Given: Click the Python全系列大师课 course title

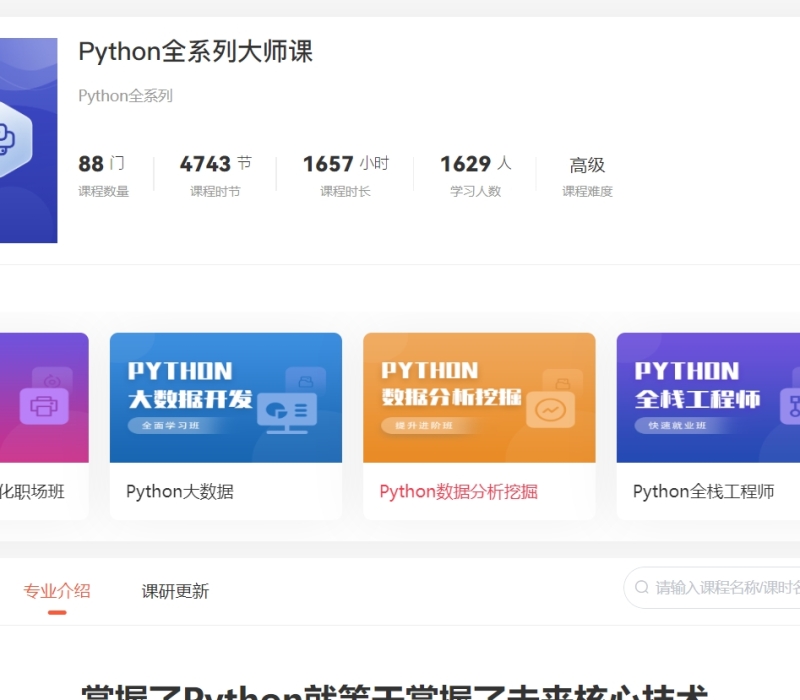Looking at the screenshot, I should [x=195, y=53].
